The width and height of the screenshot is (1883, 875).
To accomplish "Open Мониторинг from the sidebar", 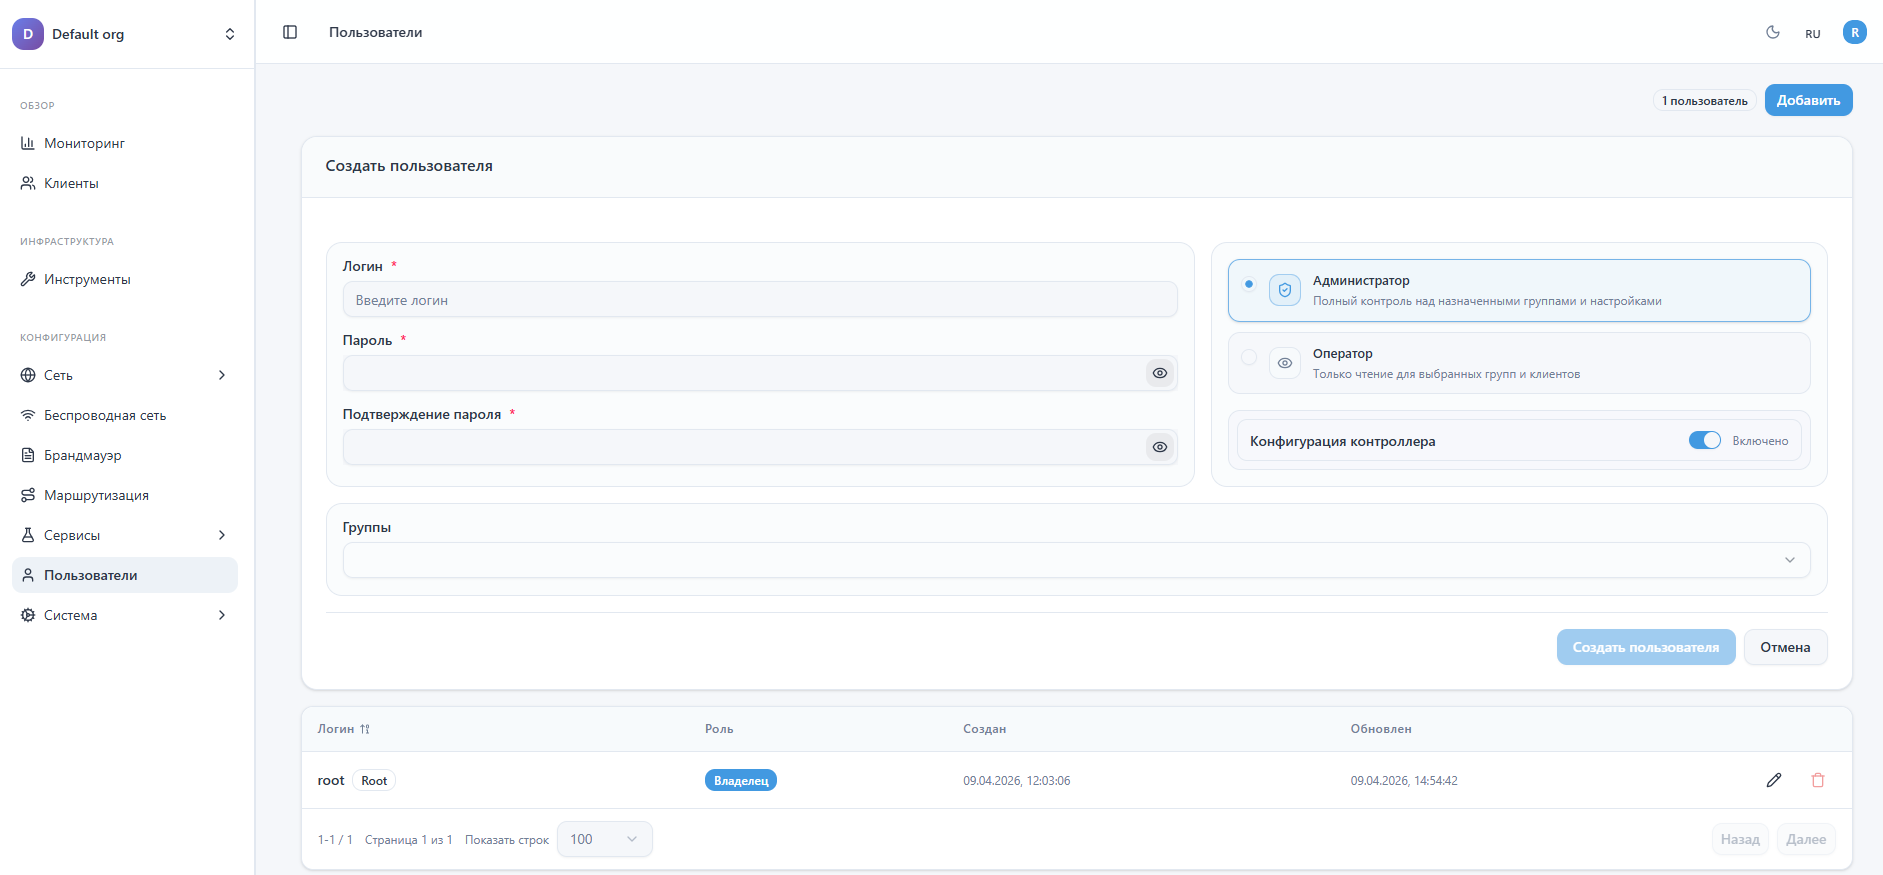I will click(x=84, y=143).
